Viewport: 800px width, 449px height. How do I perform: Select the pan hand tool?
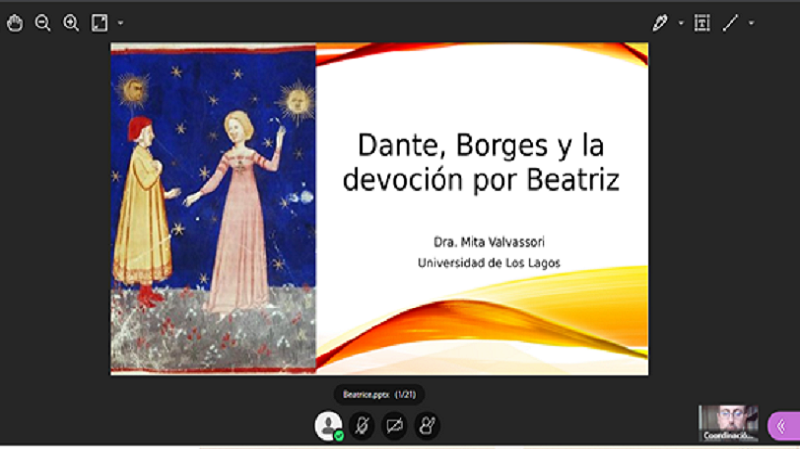tap(15, 23)
